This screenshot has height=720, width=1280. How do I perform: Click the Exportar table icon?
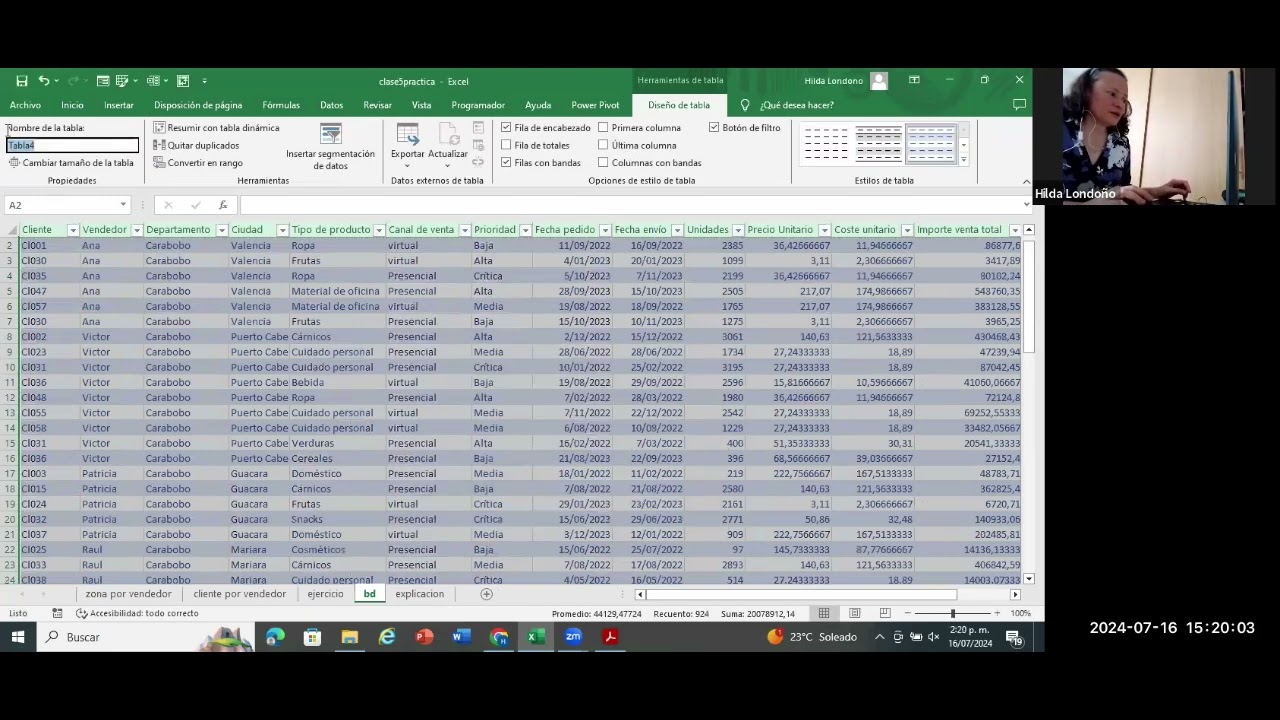tap(407, 135)
